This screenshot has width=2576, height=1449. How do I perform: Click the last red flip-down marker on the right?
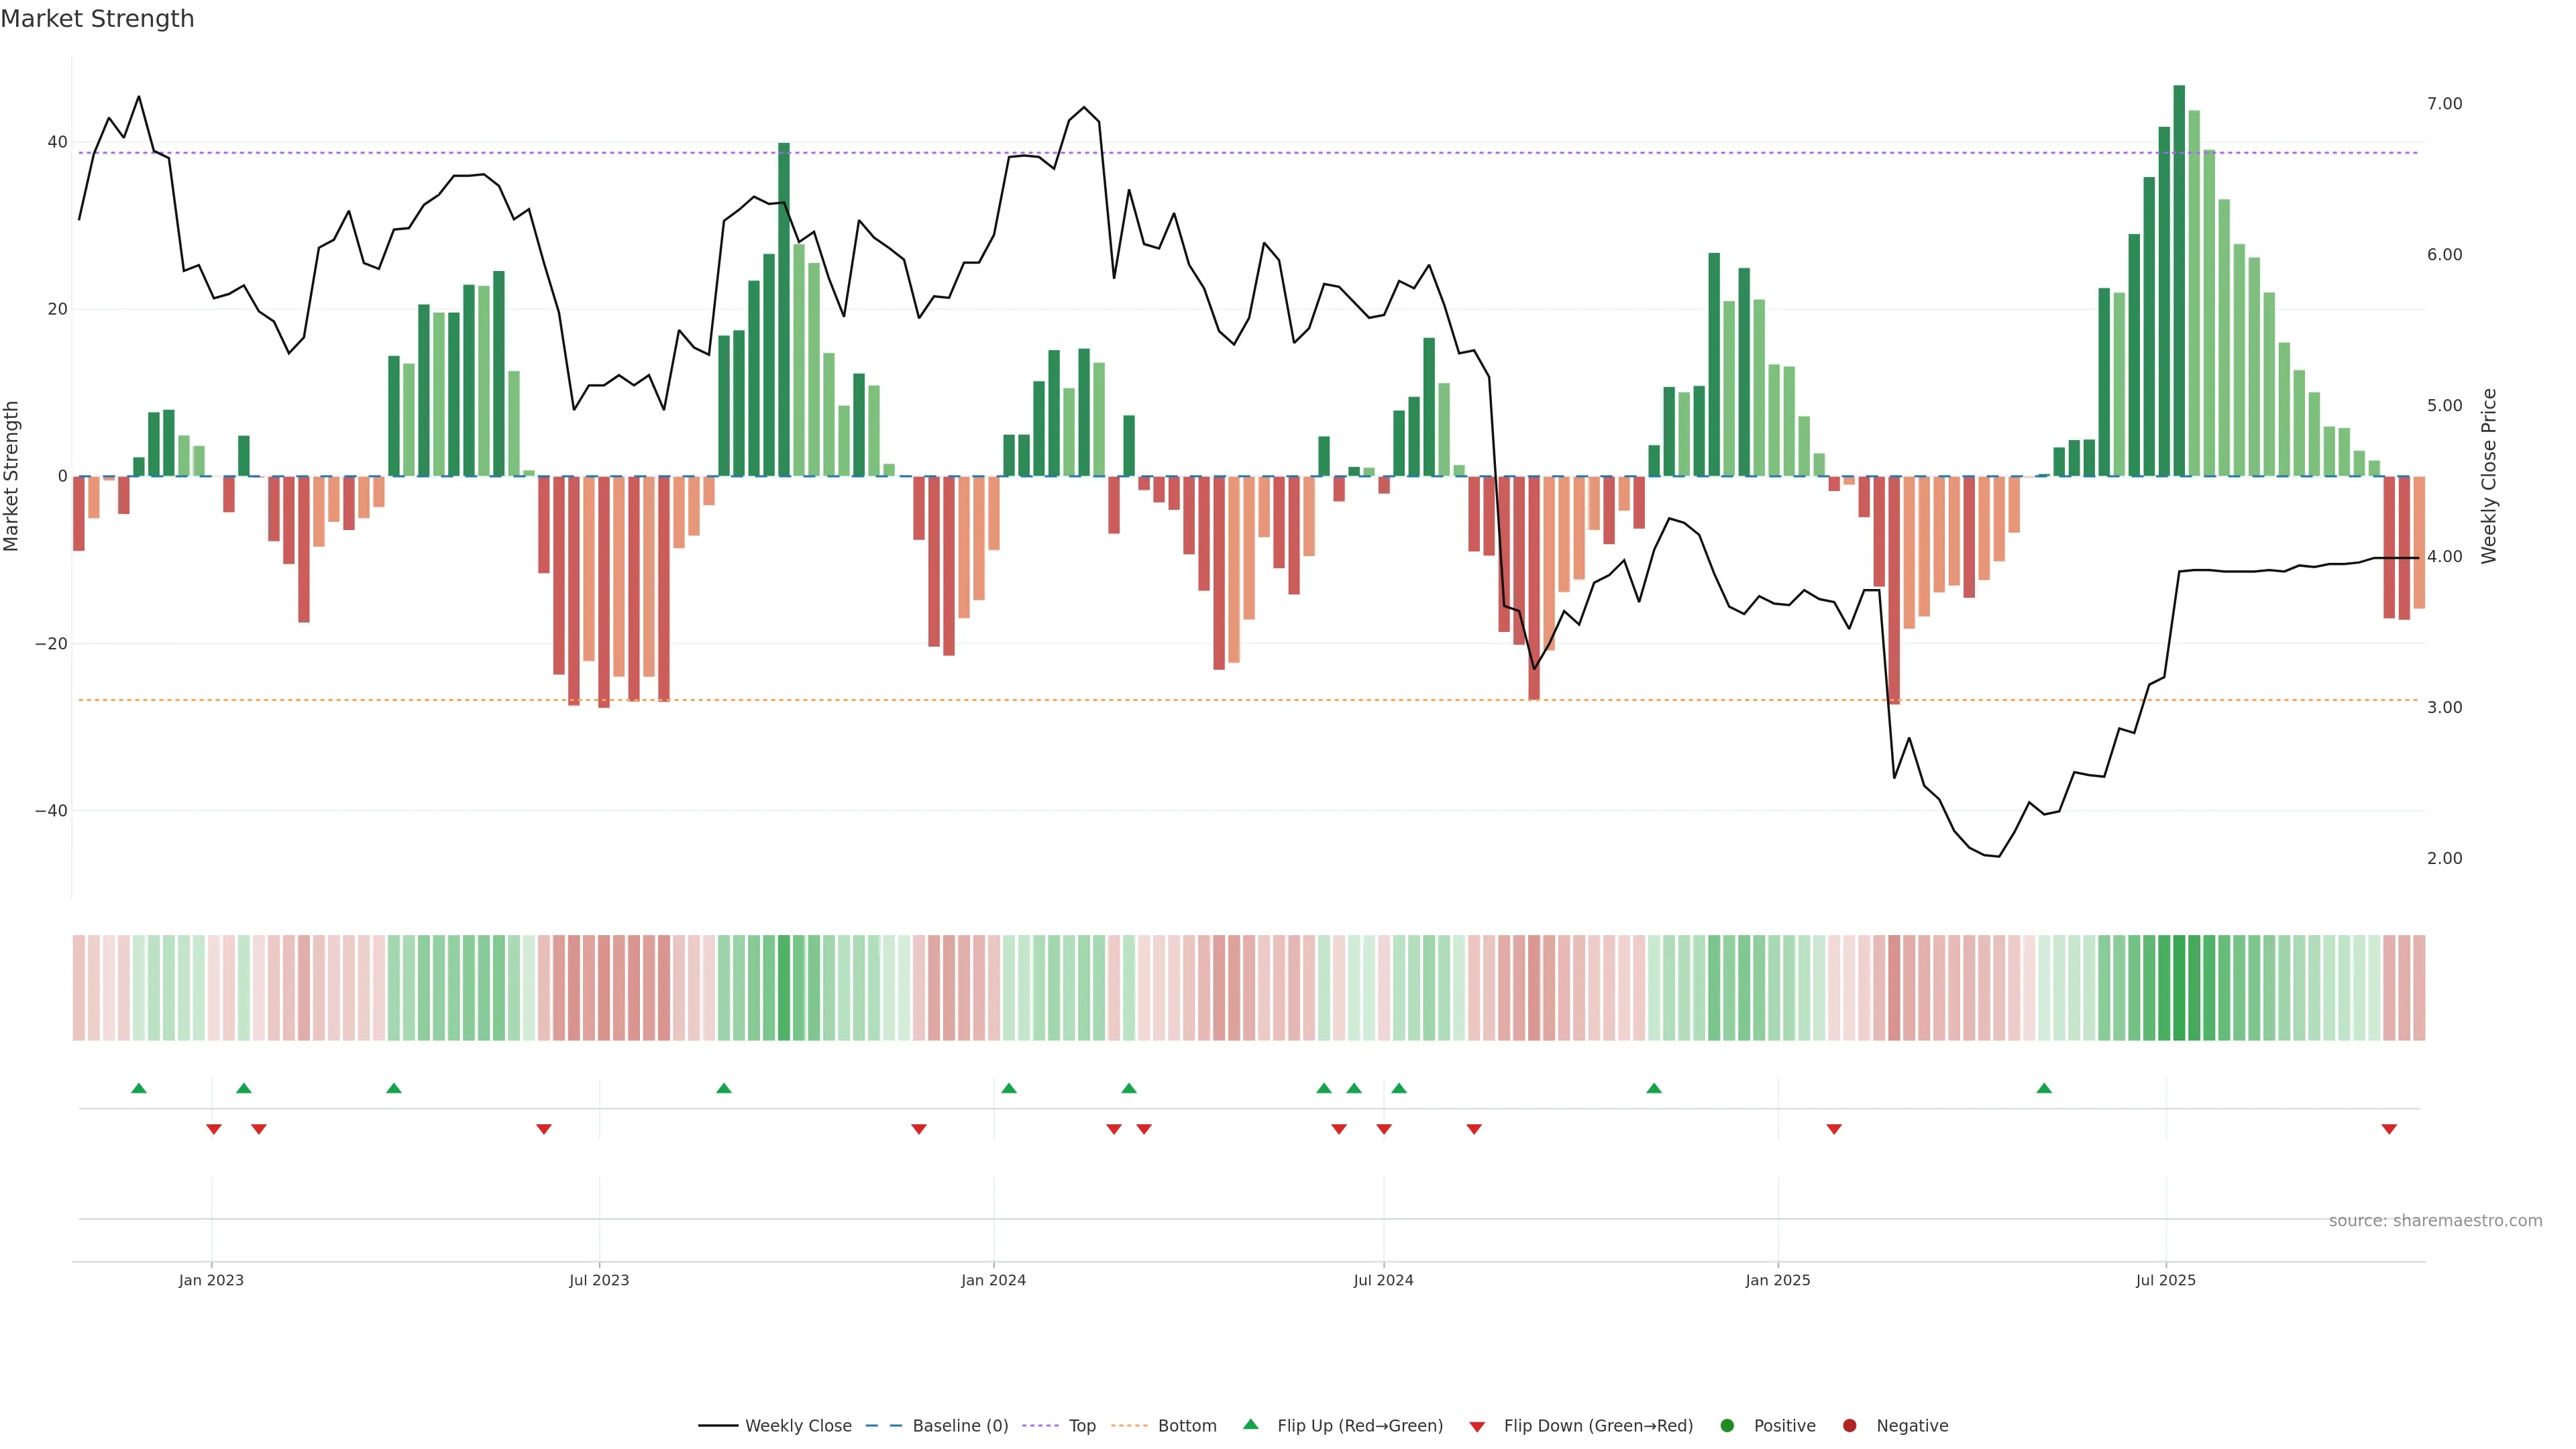pos(2389,1129)
